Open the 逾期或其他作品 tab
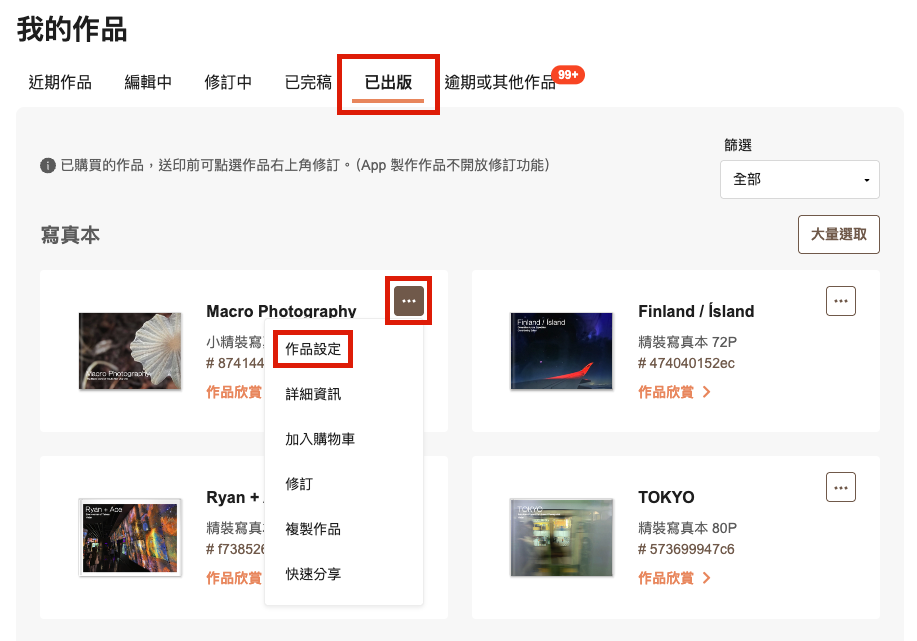The image size is (917, 641). point(499,82)
